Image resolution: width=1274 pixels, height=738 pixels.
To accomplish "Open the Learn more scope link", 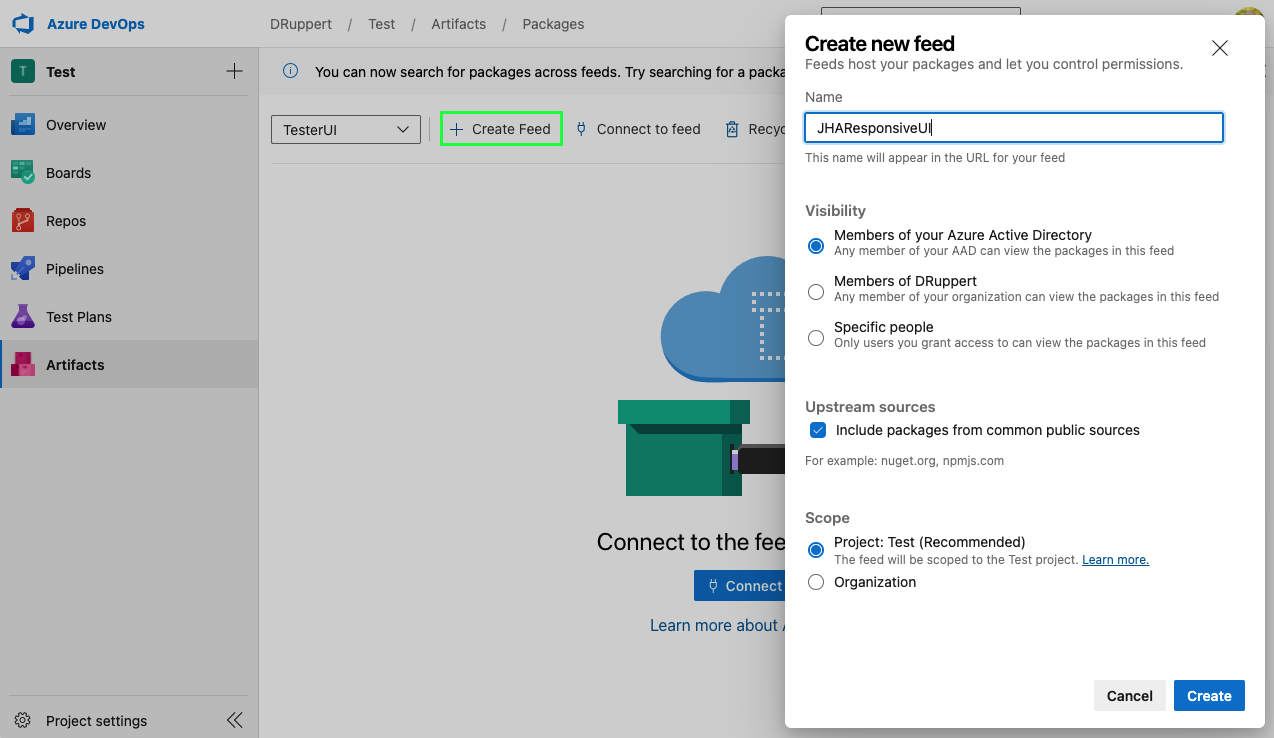I will click(1115, 560).
